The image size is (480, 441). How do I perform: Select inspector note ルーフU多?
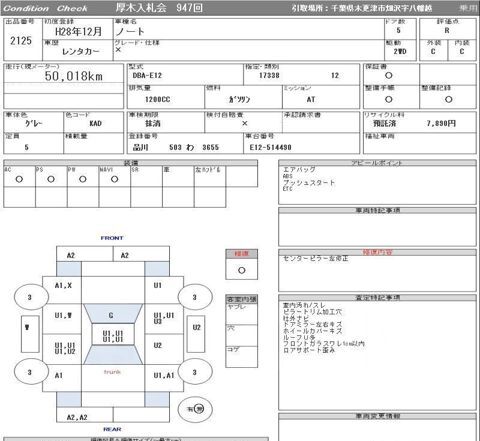click(x=299, y=337)
